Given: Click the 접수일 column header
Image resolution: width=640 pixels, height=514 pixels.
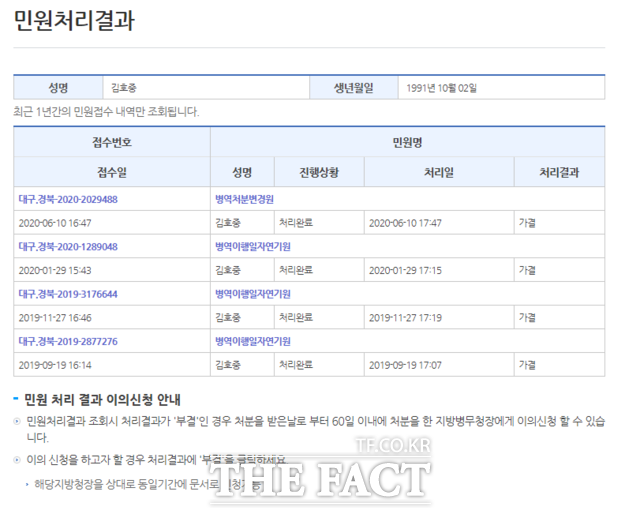Looking at the screenshot, I should point(112,172).
